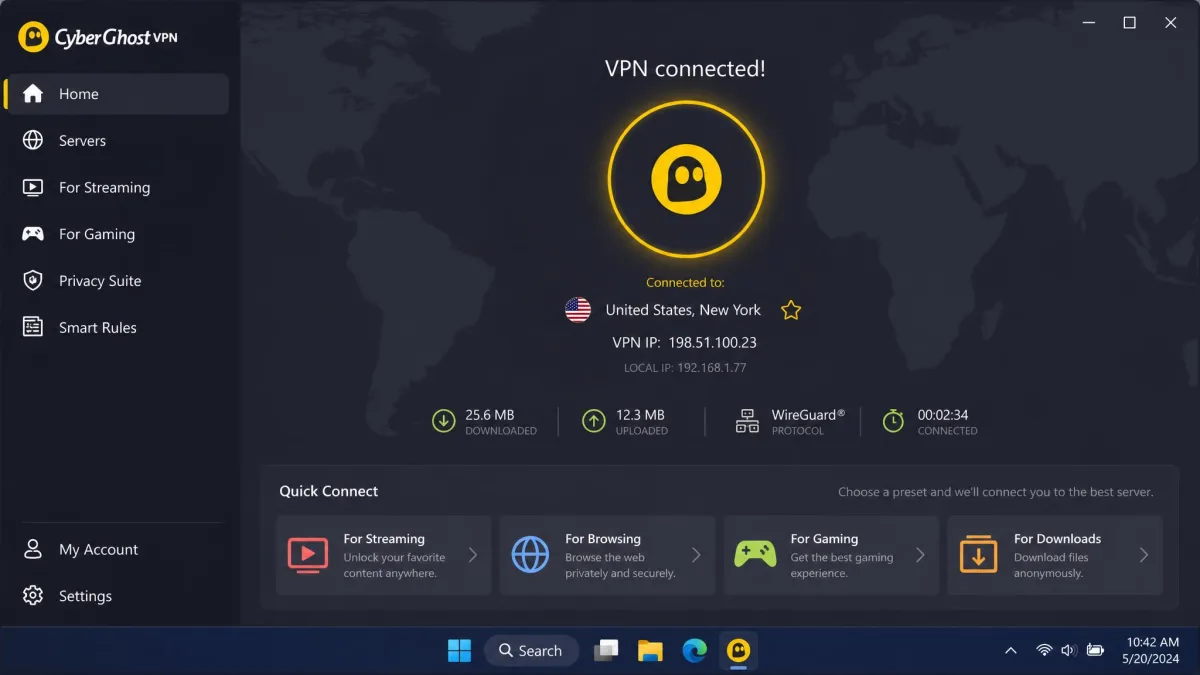1200x675 pixels.
Task: Click the connected time stopwatch icon
Action: click(x=893, y=421)
